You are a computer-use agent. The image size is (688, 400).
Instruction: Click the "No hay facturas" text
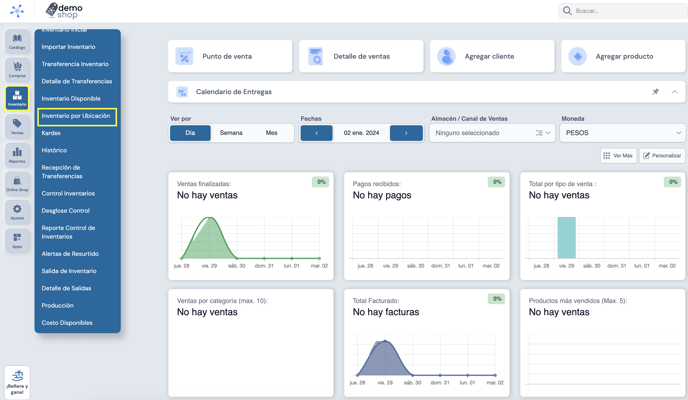click(386, 312)
